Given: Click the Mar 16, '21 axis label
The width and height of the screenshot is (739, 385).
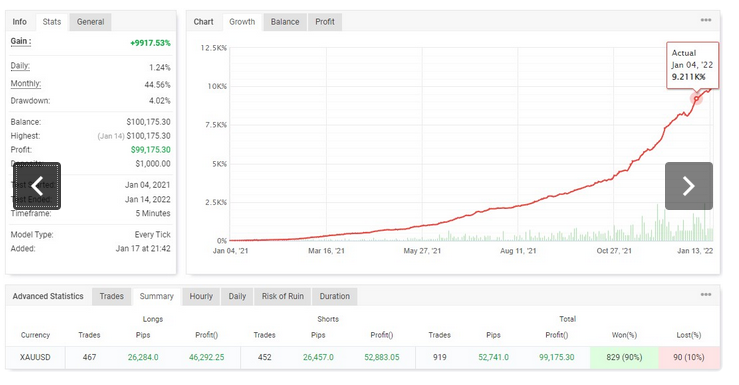Looking at the screenshot, I should [326, 251].
